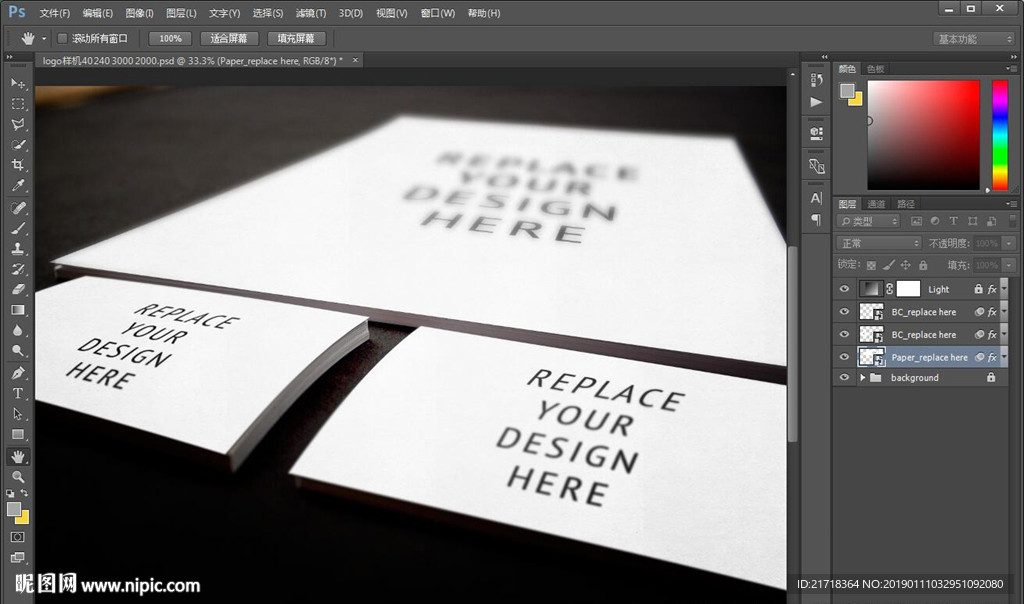Screen dimensions: 1024x604
Task: Toggle lock position (move arrows) in Layers panel
Action: click(905, 265)
